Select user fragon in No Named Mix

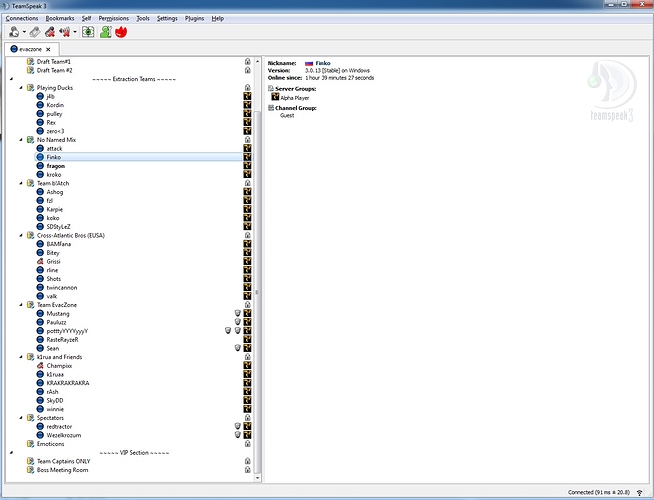(55, 166)
